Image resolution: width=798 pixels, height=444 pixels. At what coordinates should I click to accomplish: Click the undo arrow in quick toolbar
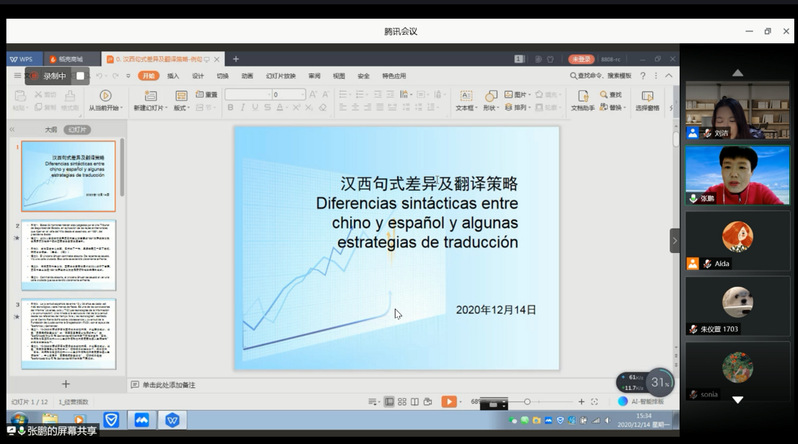(x=99, y=76)
